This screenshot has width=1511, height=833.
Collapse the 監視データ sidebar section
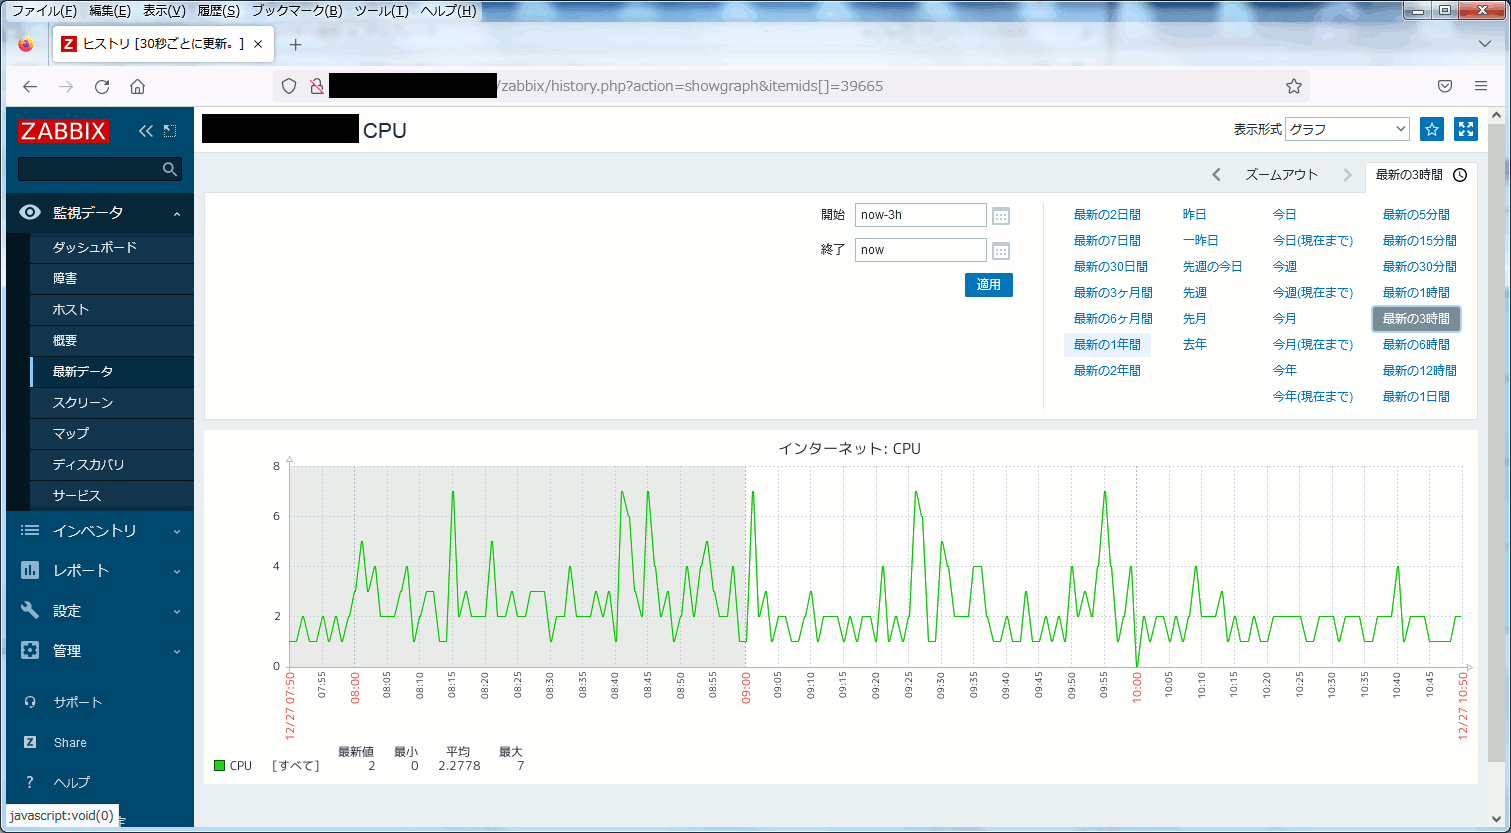tap(100, 213)
